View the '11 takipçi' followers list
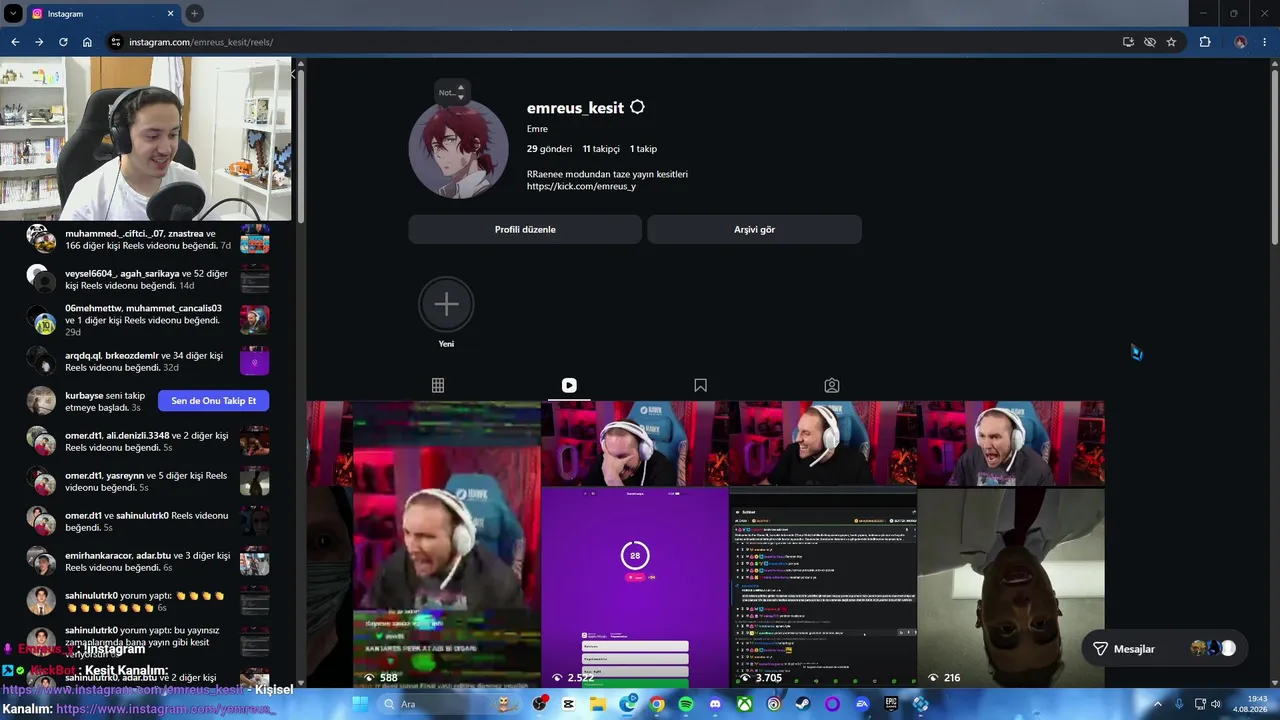Screen dimensions: 1280x720 (x=601, y=149)
